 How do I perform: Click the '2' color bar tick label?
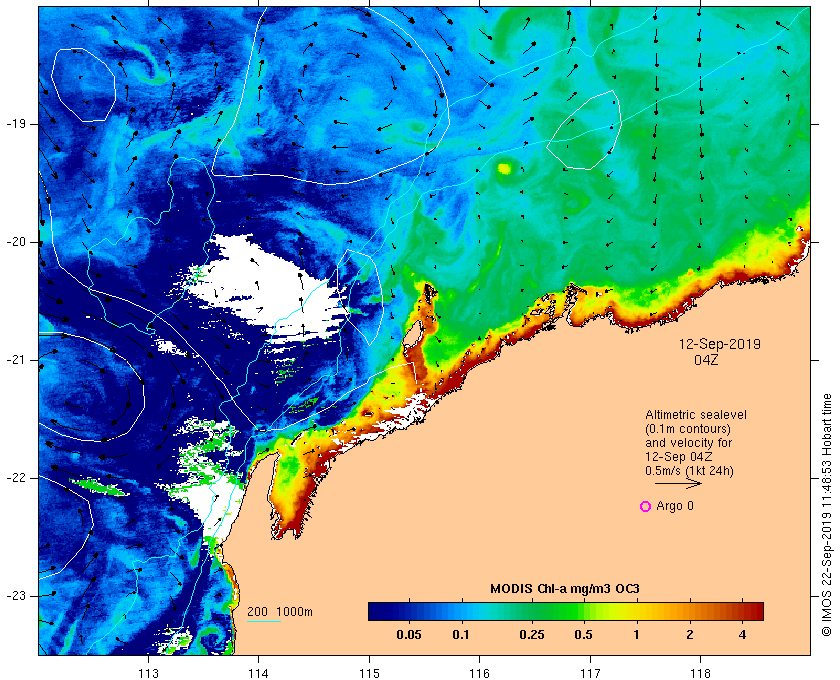(x=689, y=635)
